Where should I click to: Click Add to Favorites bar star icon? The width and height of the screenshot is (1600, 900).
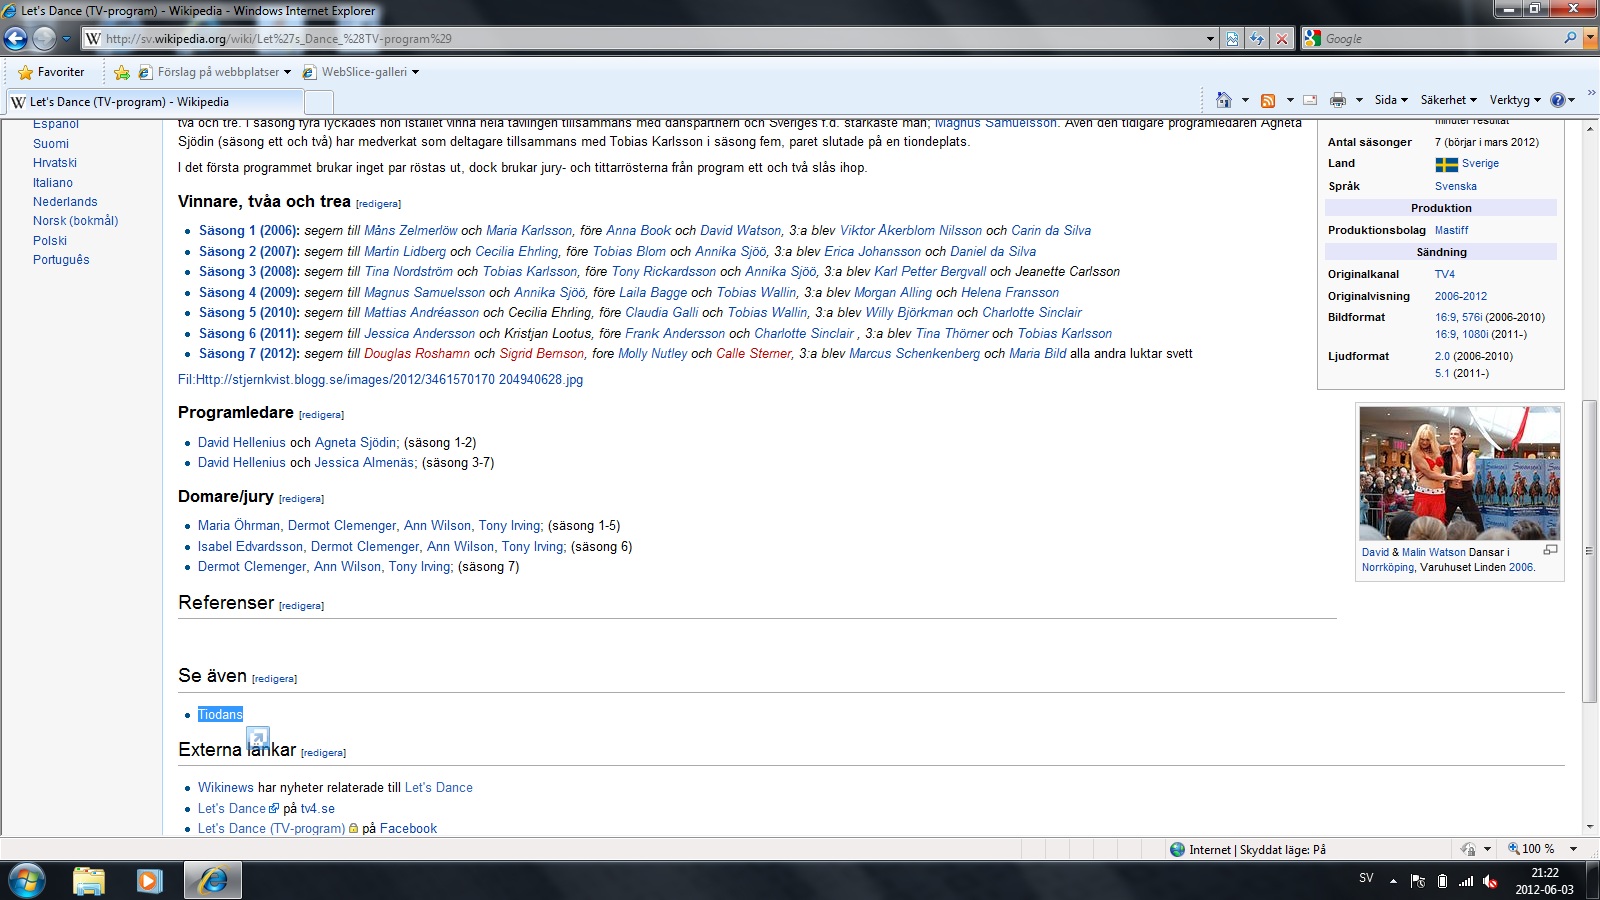pos(122,72)
